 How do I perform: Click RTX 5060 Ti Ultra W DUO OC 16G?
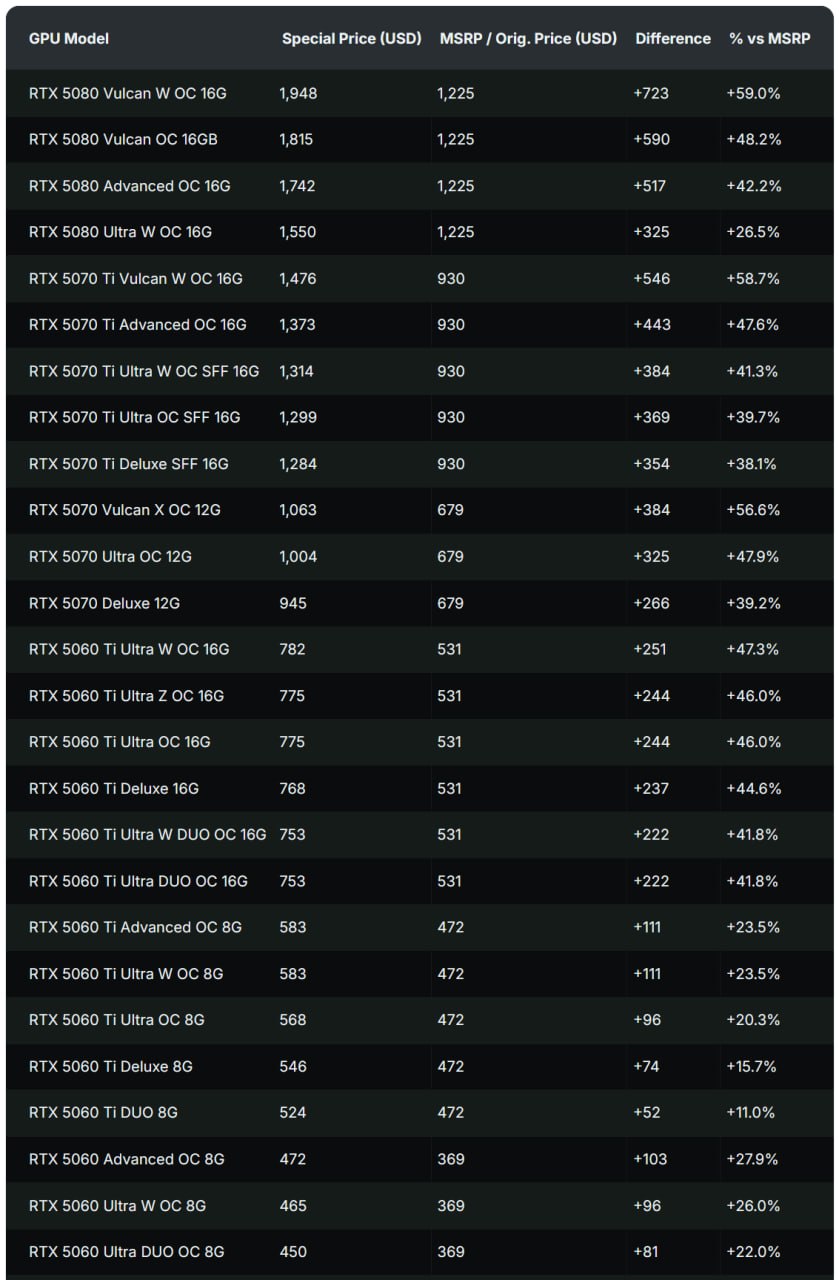(x=148, y=835)
